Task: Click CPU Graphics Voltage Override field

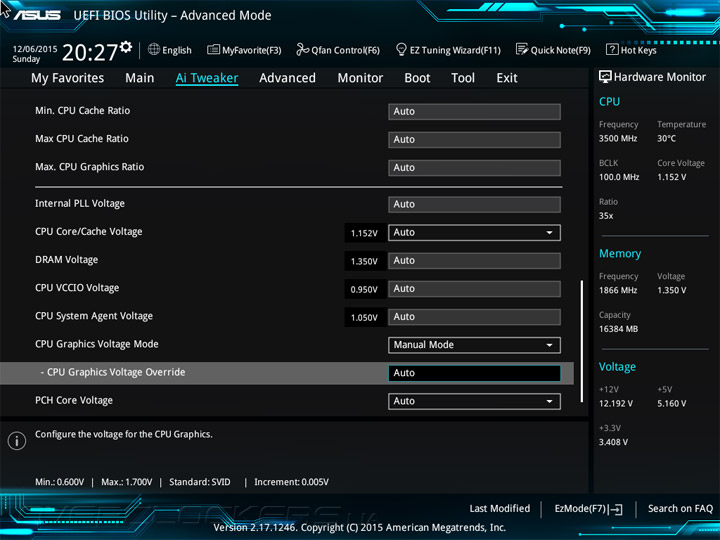Action: [474, 373]
